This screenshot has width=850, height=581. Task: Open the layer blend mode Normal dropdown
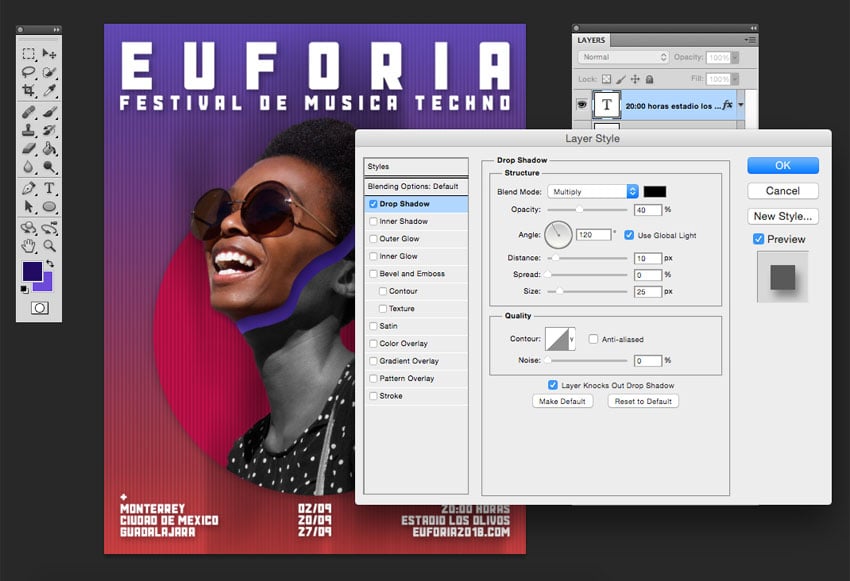623,57
